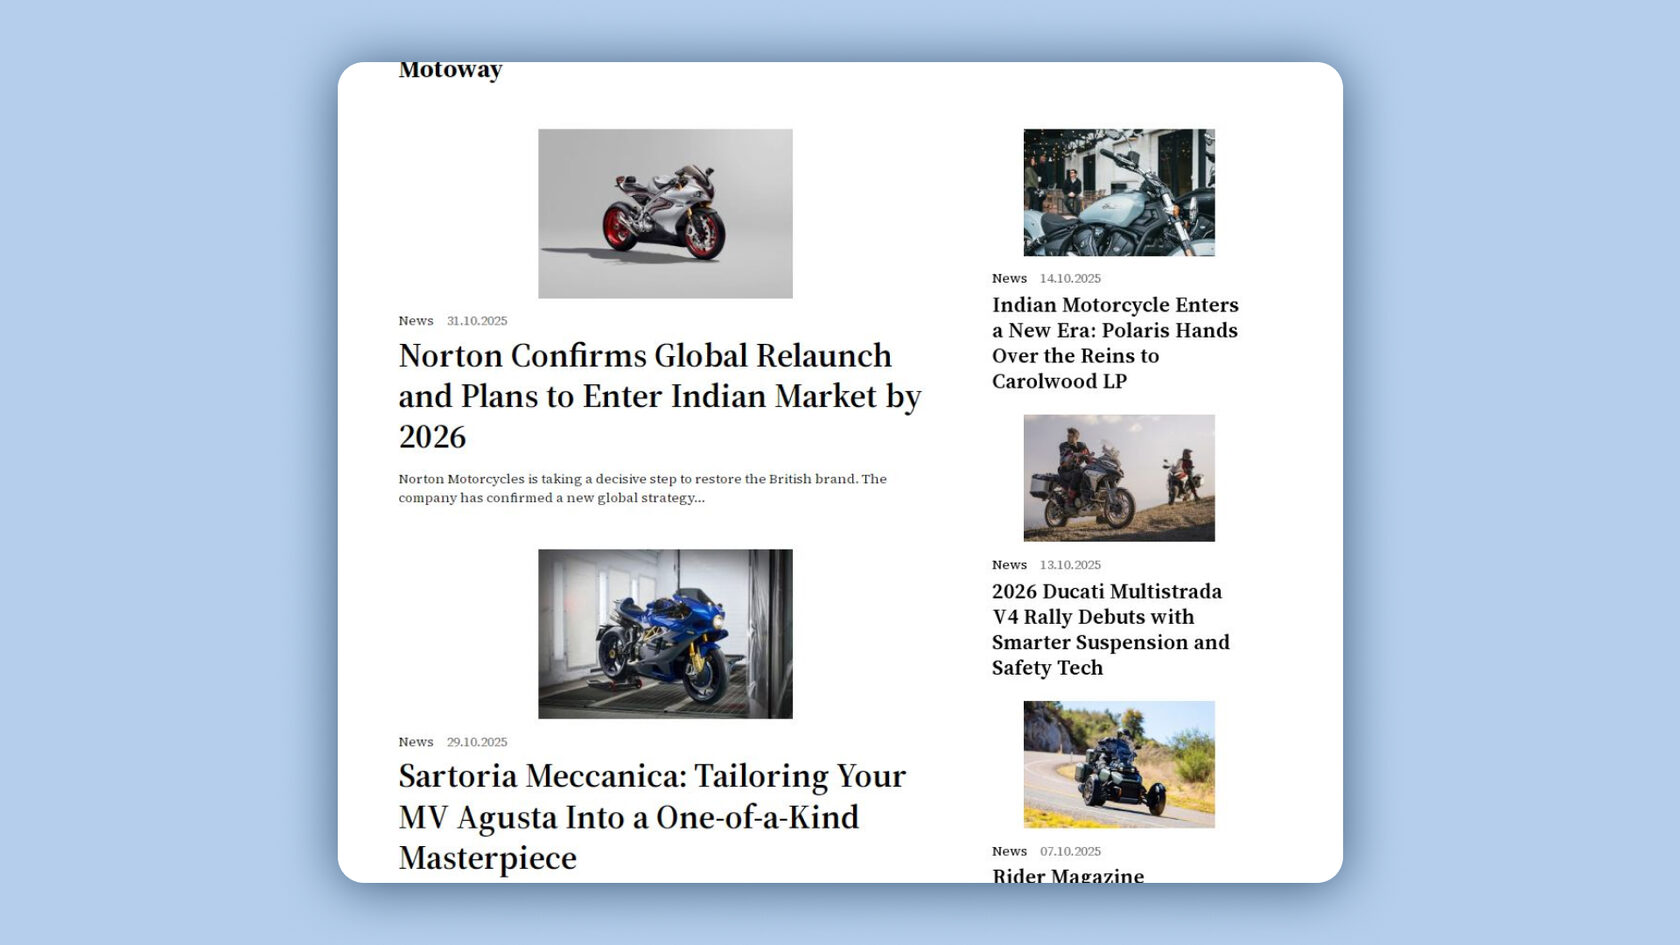This screenshot has width=1680, height=945.
Task: Click the Ducati Multistrada riders photo
Action: click(1119, 478)
